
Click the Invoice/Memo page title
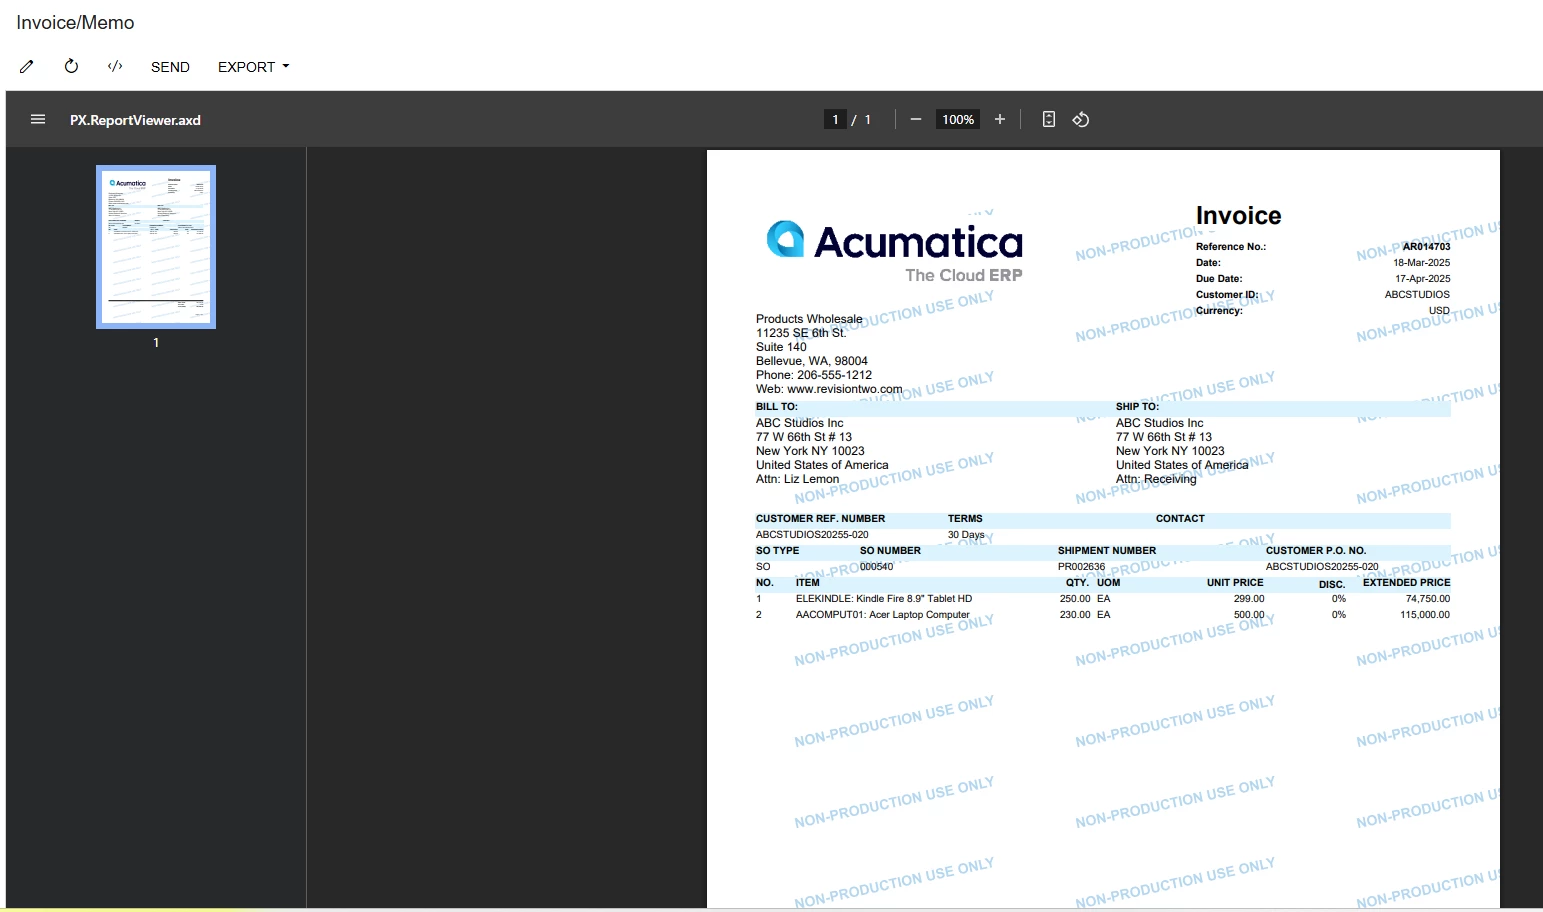[x=75, y=22]
